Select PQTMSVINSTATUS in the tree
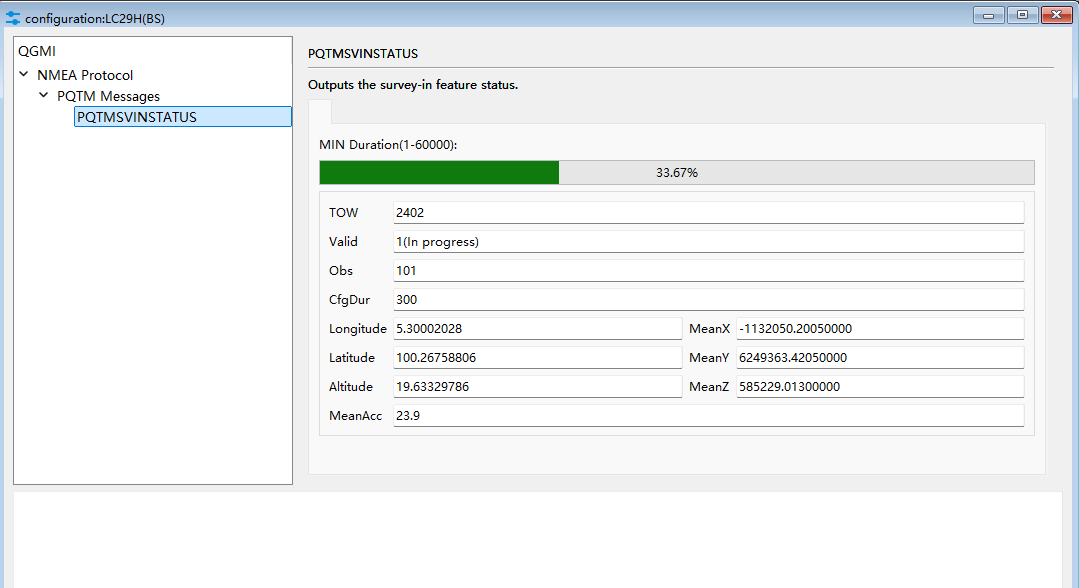 pos(137,117)
